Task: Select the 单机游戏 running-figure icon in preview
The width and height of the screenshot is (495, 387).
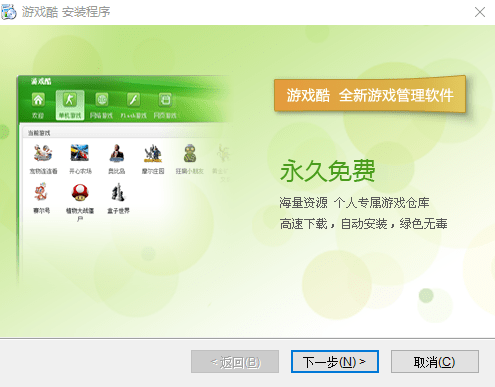Action: tap(70, 99)
